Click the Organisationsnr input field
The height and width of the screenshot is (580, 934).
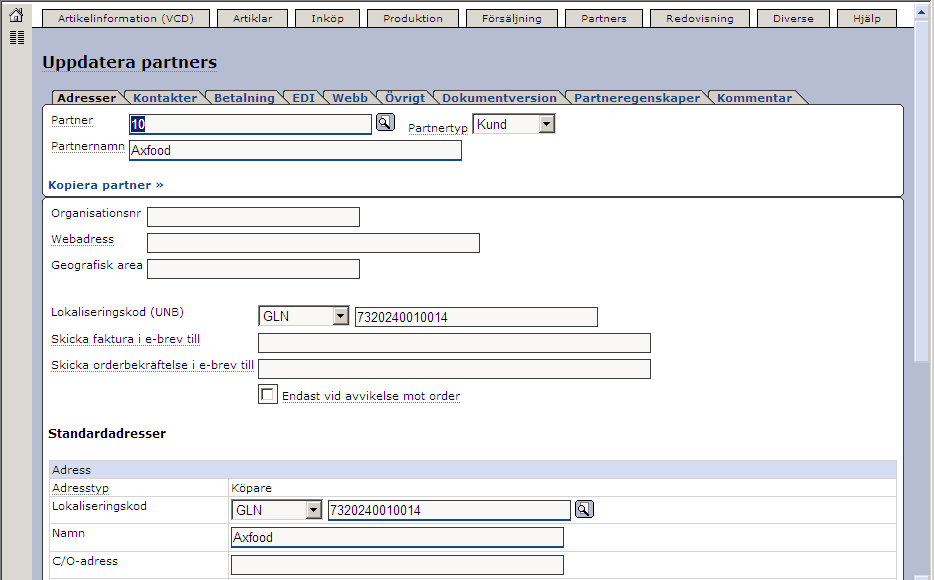tap(253, 217)
